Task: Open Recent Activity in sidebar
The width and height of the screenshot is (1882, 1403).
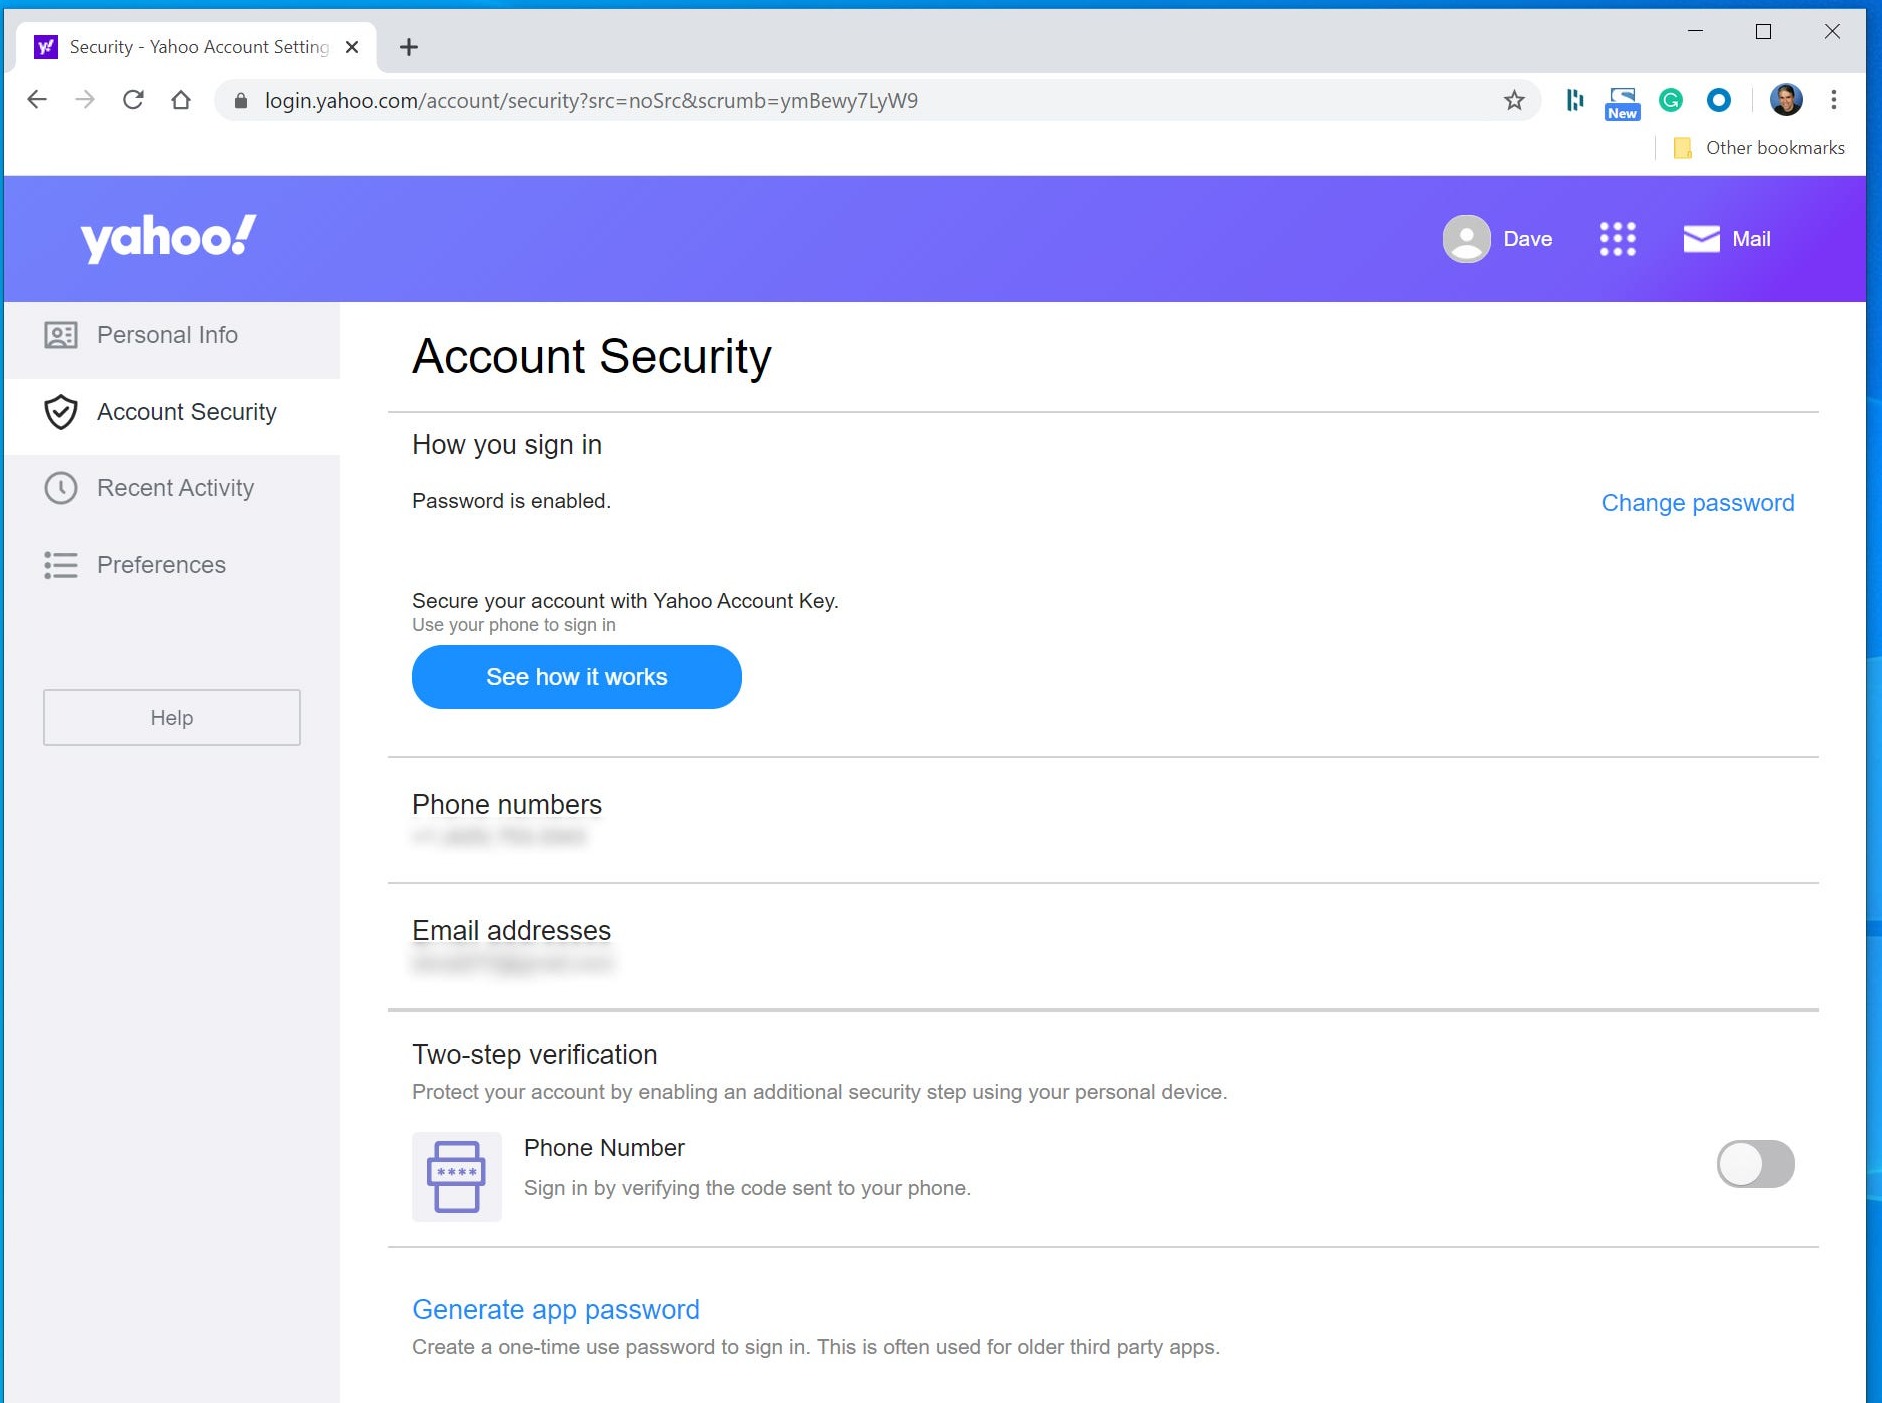Action: pos(172,488)
